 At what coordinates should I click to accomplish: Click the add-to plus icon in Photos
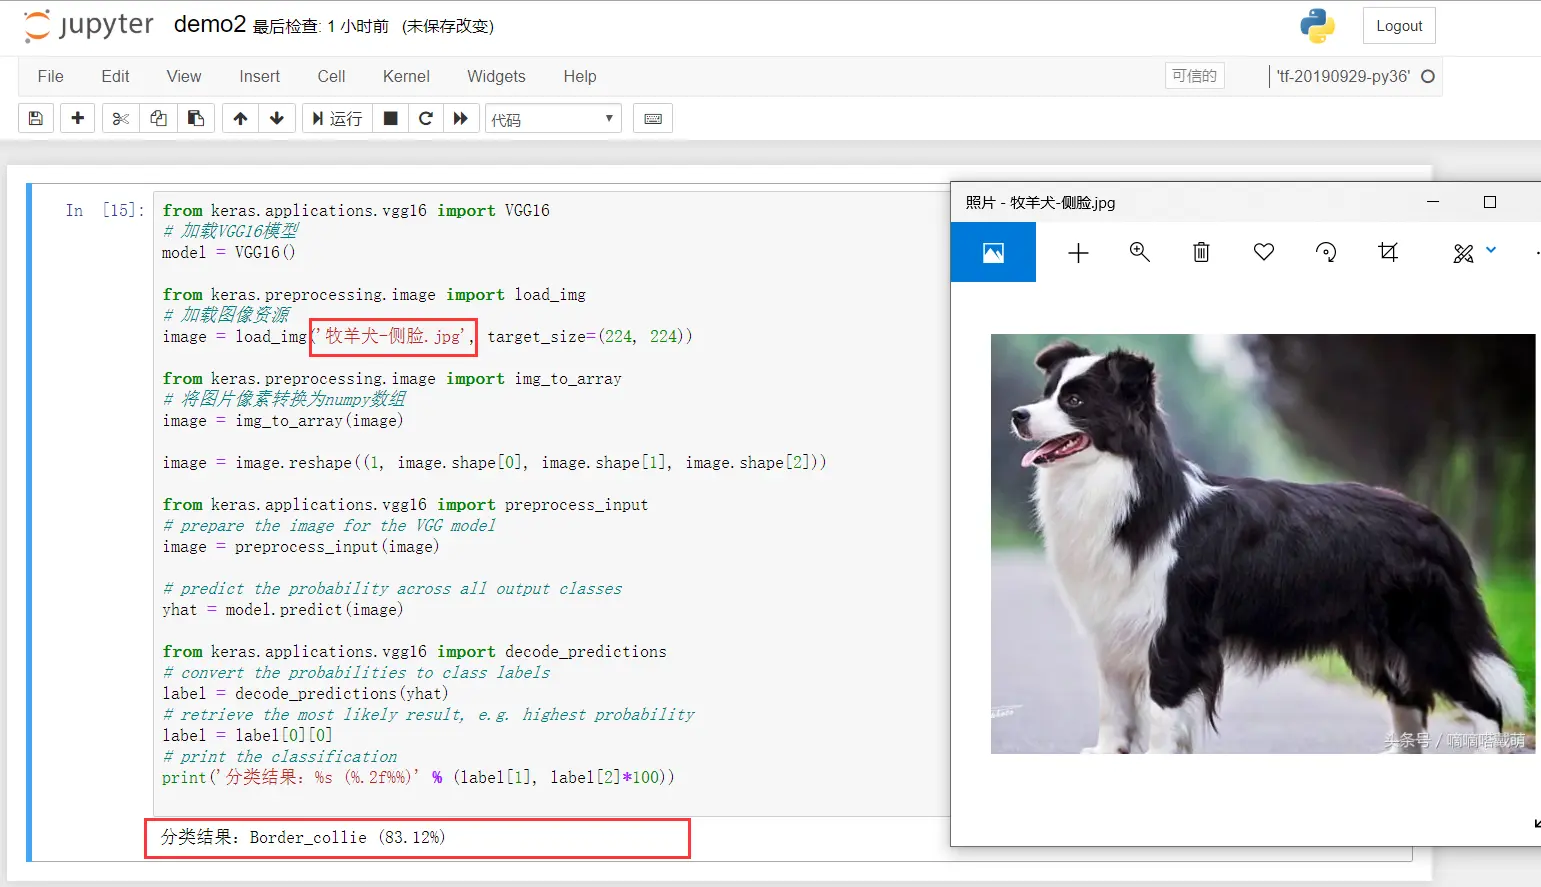pyautogui.click(x=1078, y=253)
